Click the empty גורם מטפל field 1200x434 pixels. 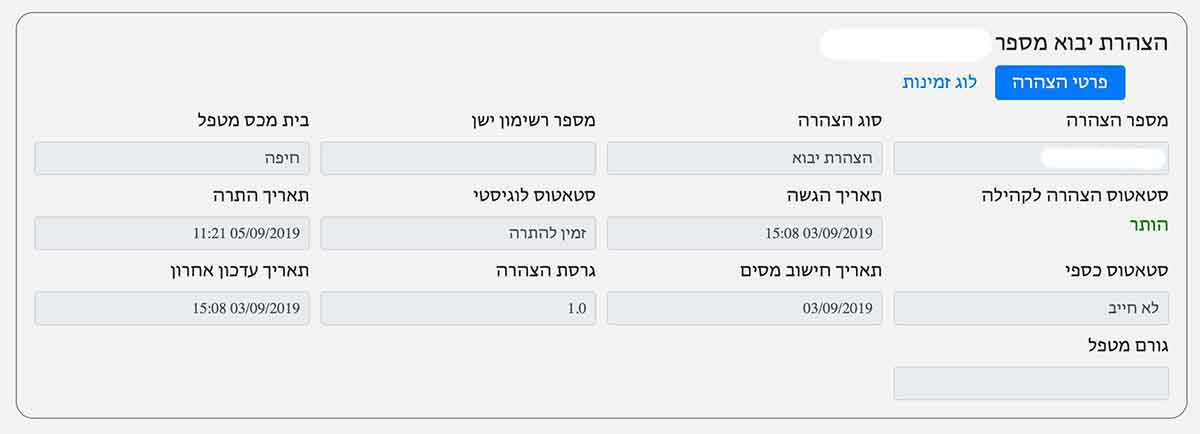pyautogui.click(x=1030, y=383)
